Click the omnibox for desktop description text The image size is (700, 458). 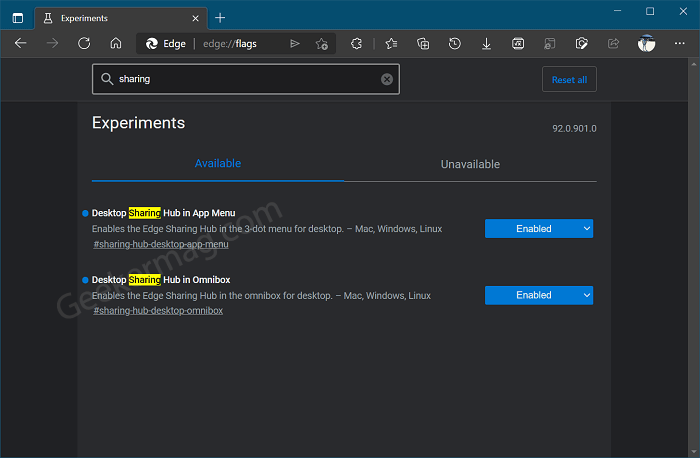coord(261,296)
